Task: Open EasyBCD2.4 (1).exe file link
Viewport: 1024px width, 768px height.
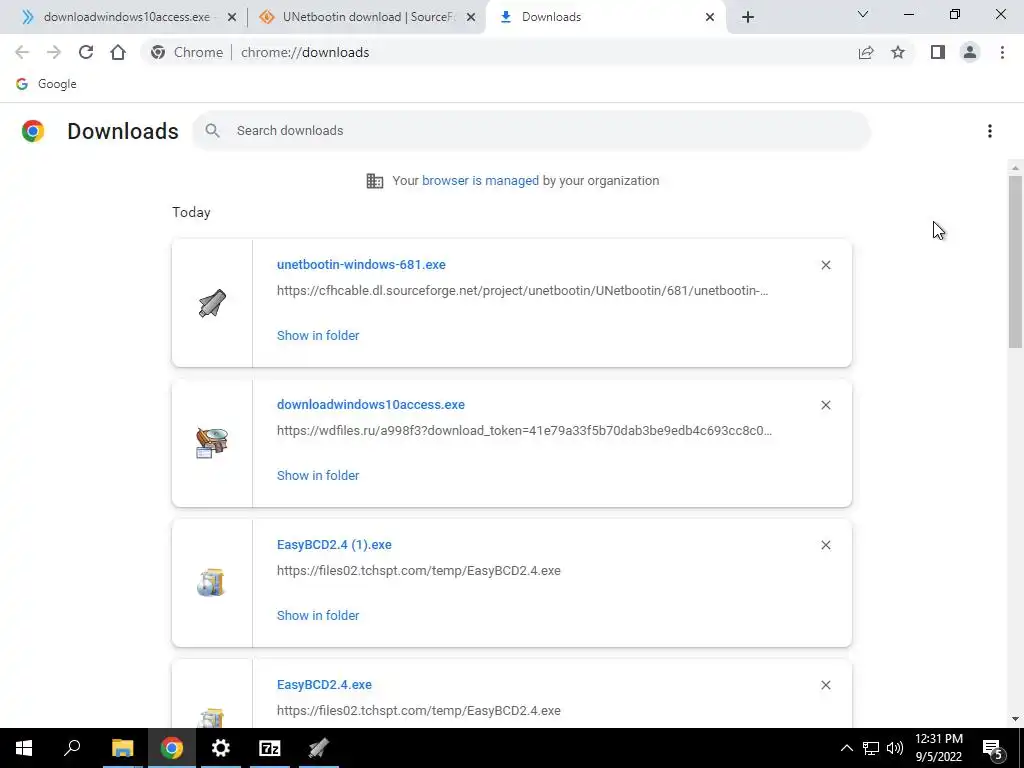Action: coord(334,545)
